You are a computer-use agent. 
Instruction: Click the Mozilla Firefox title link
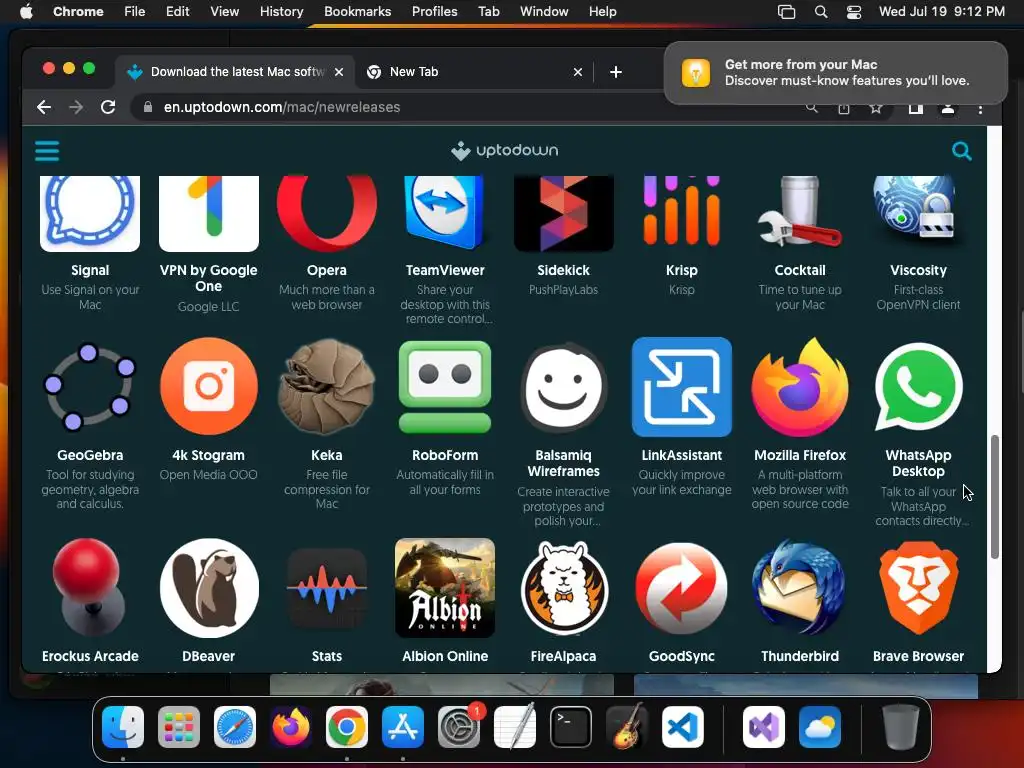(800, 455)
